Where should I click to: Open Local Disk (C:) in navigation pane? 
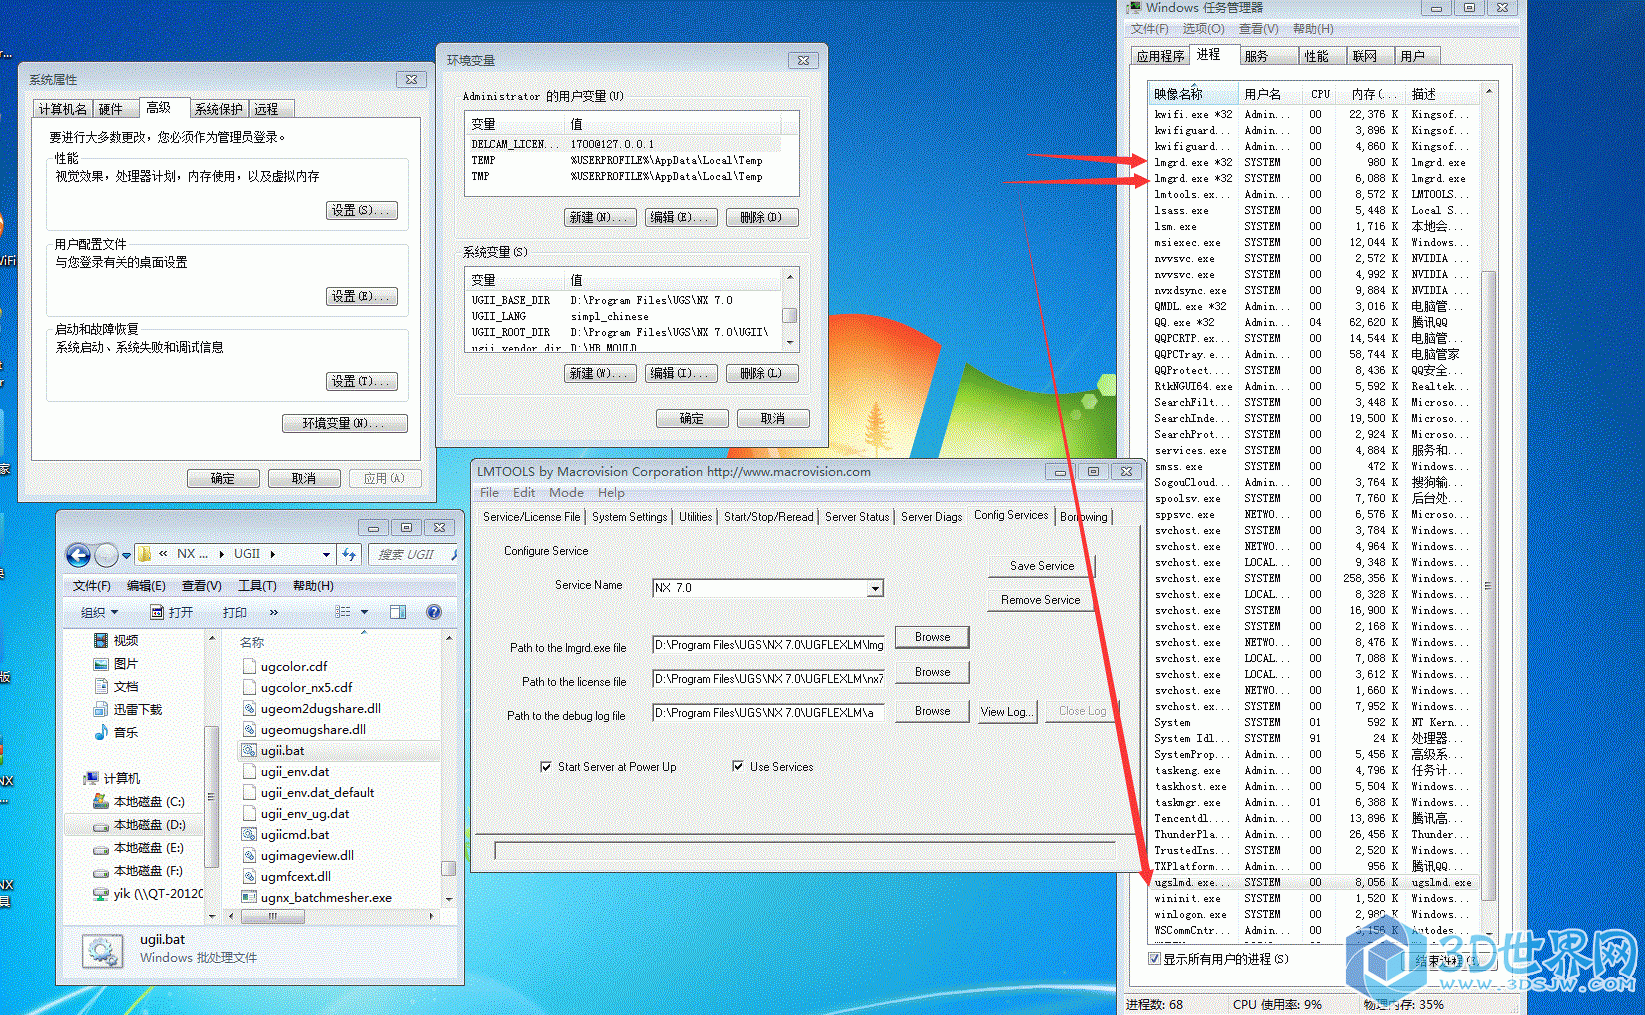149,801
